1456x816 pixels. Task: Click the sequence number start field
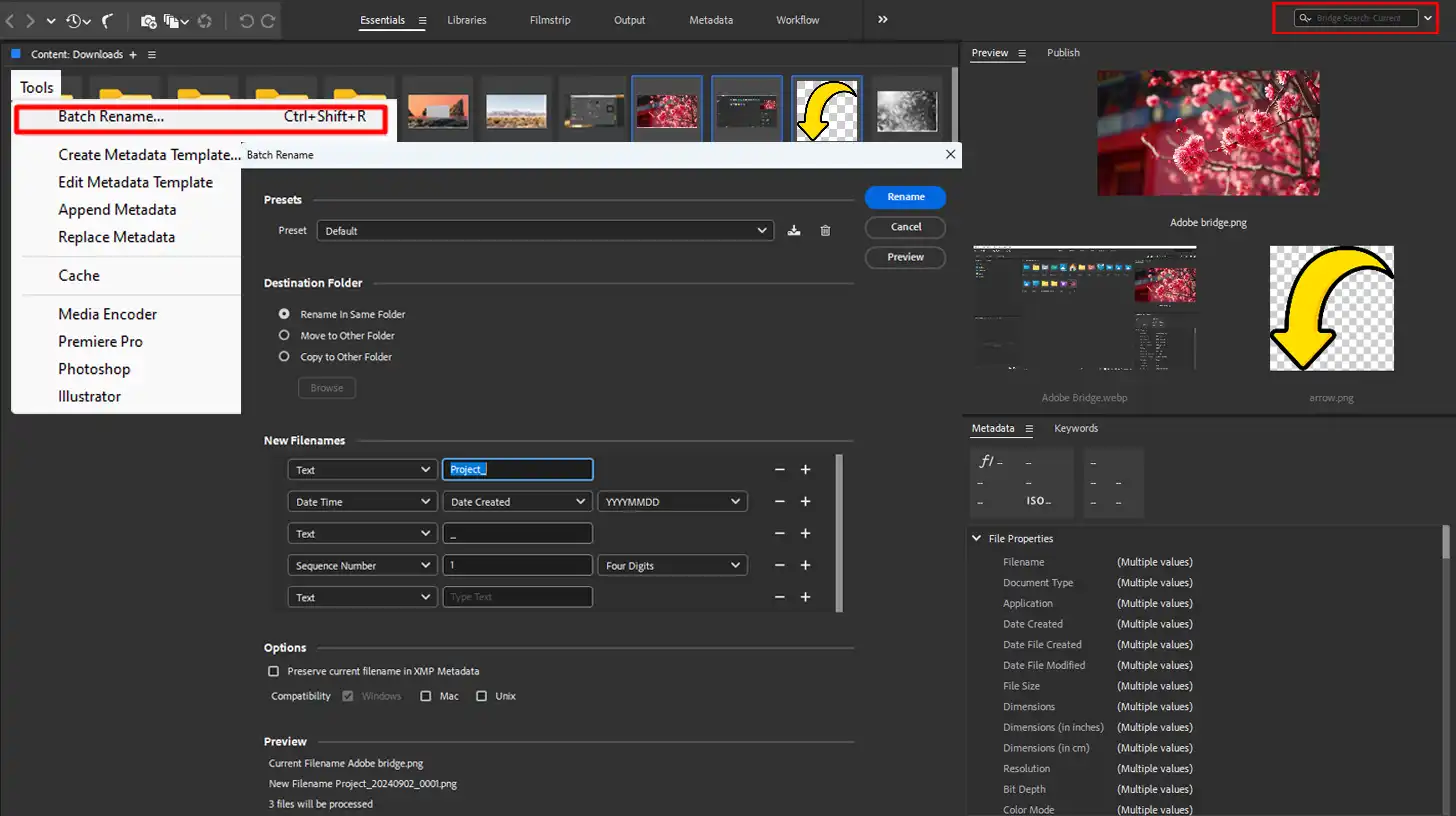(x=518, y=565)
